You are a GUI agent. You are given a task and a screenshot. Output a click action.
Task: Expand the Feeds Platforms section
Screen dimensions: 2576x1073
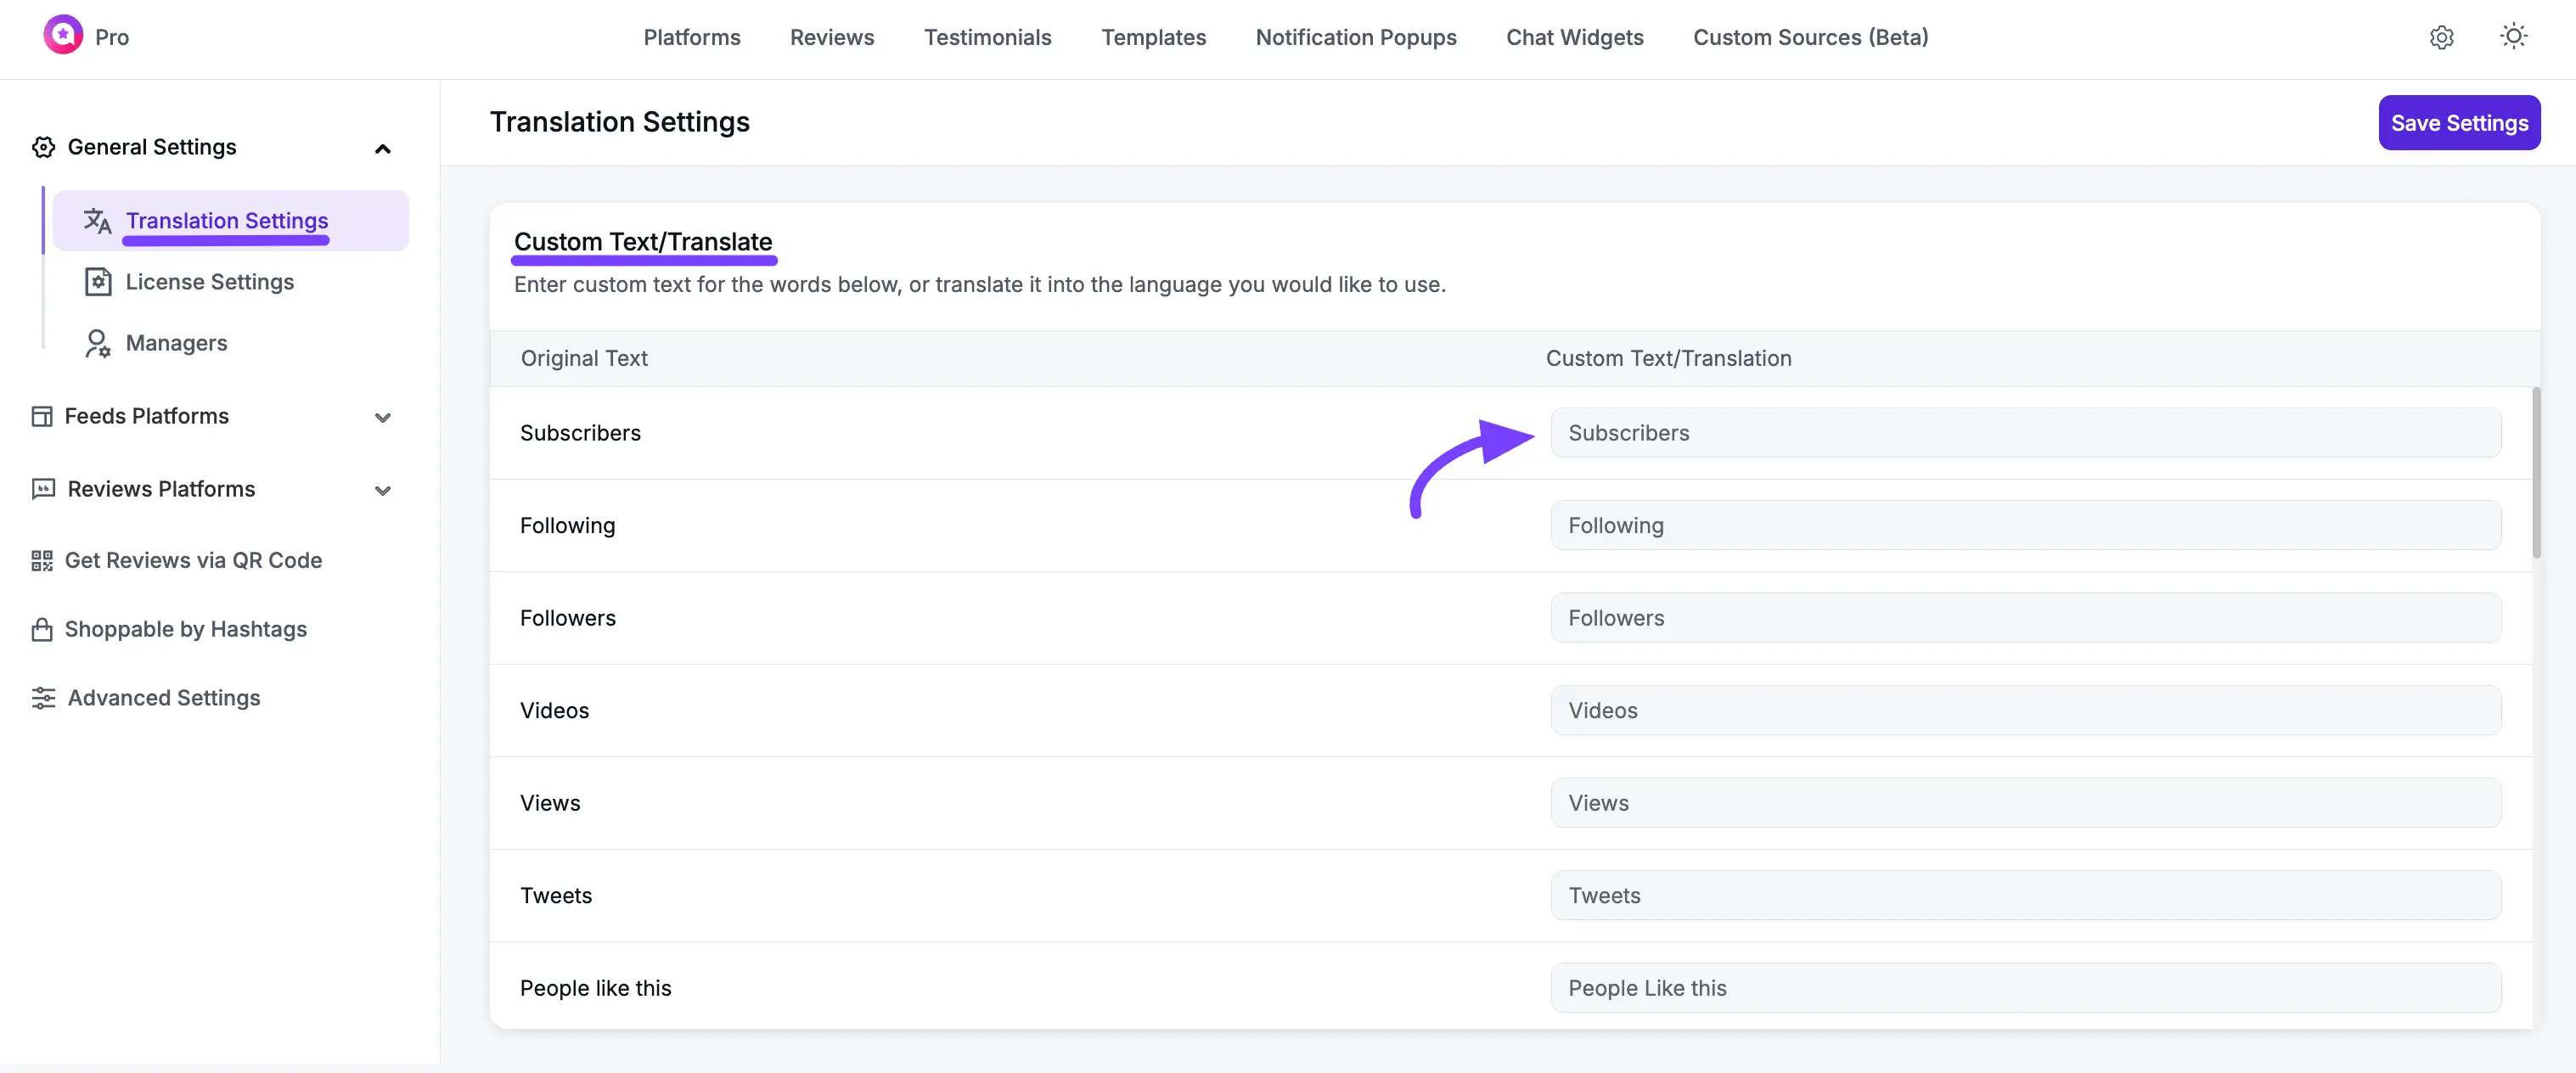pyautogui.click(x=383, y=417)
